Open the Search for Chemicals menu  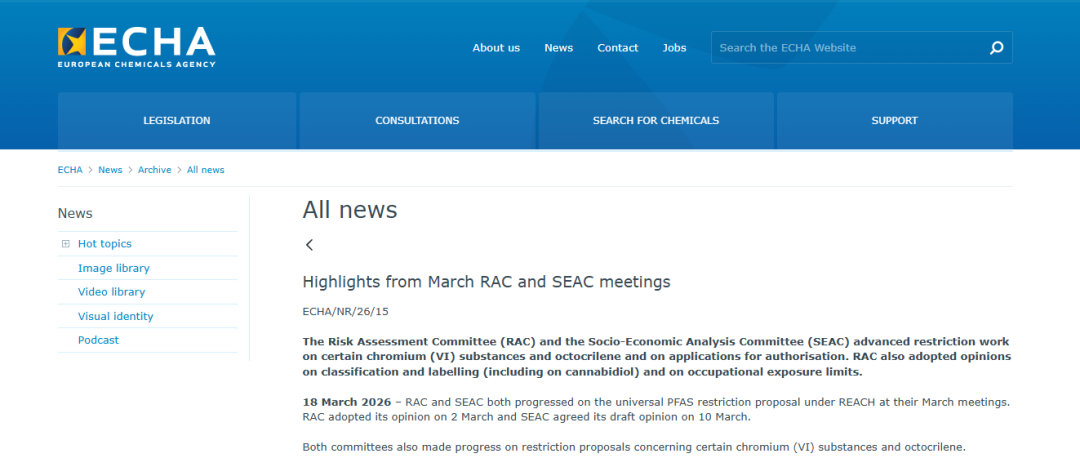click(655, 121)
